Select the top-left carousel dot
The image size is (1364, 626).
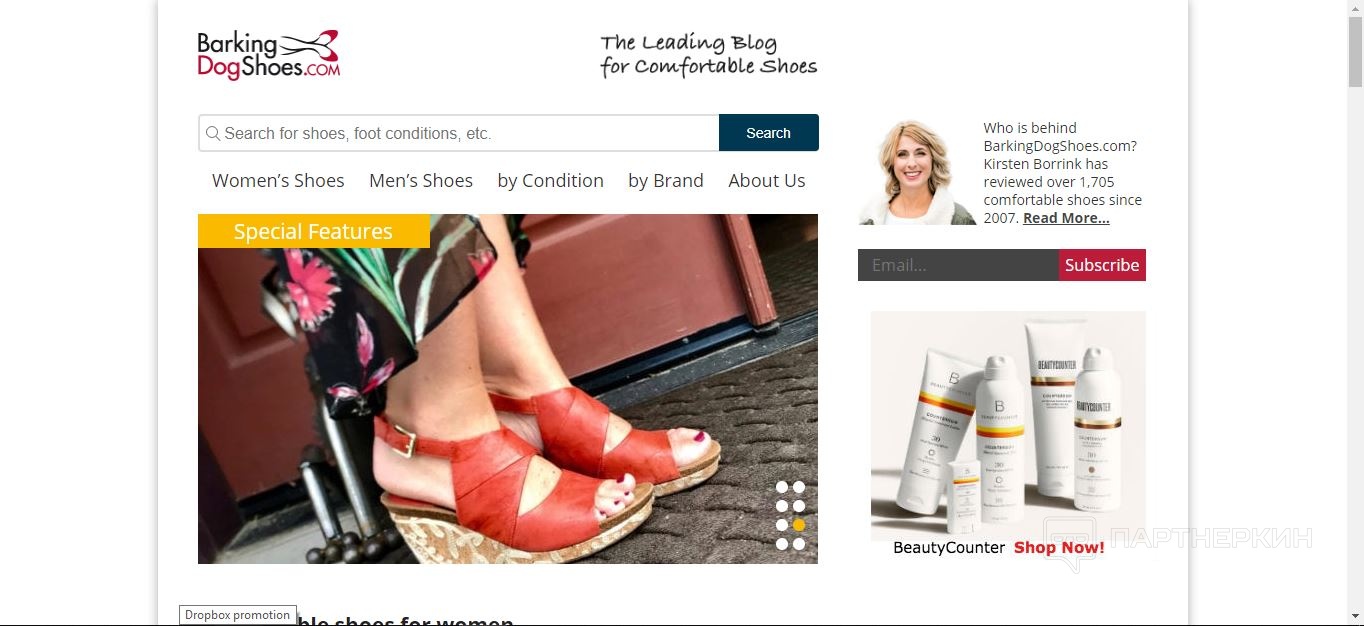[782, 488]
